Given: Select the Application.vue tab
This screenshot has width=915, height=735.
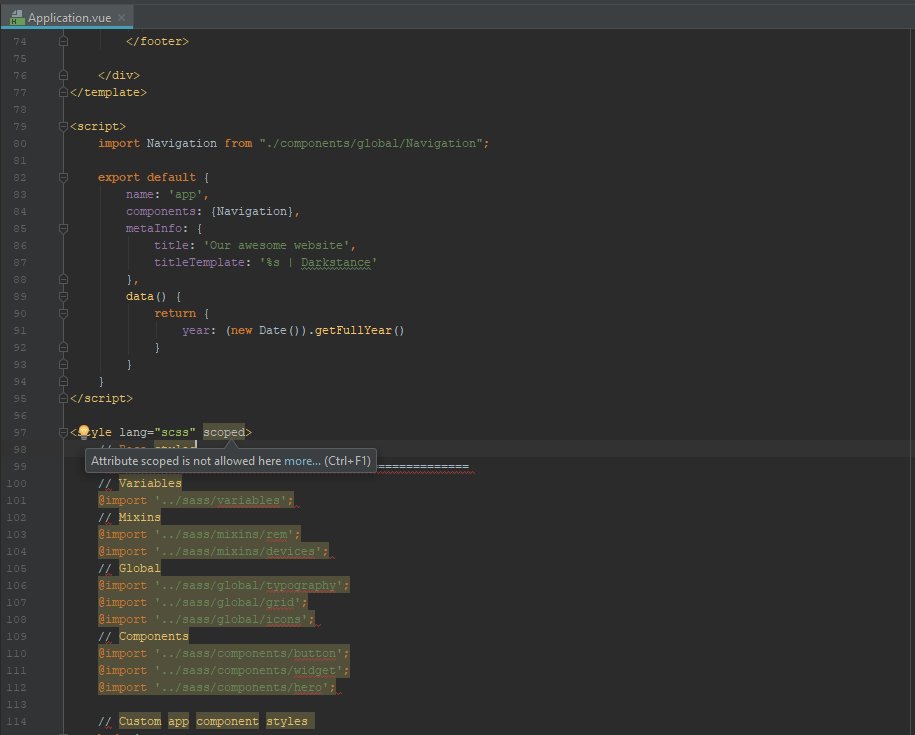Looking at the screenshot, I should [x=67, y=17].
